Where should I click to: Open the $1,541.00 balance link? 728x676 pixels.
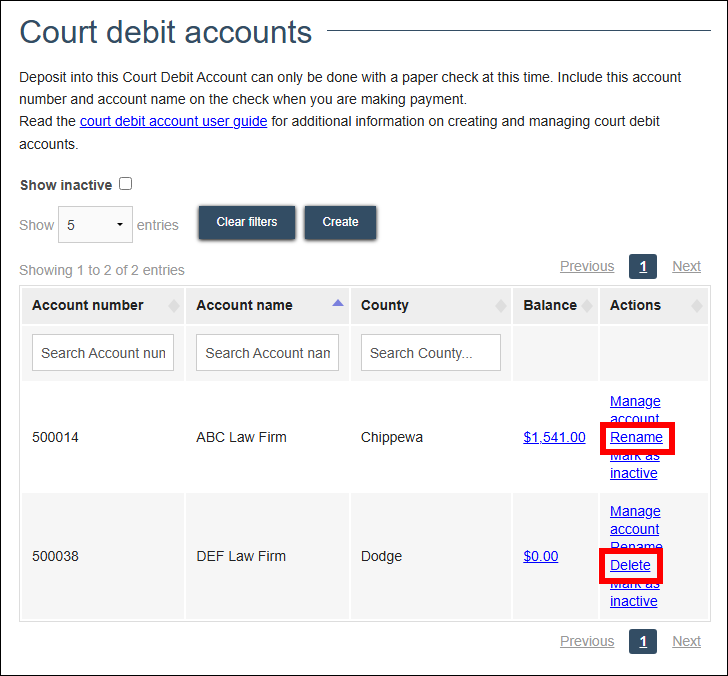(554, 437)
